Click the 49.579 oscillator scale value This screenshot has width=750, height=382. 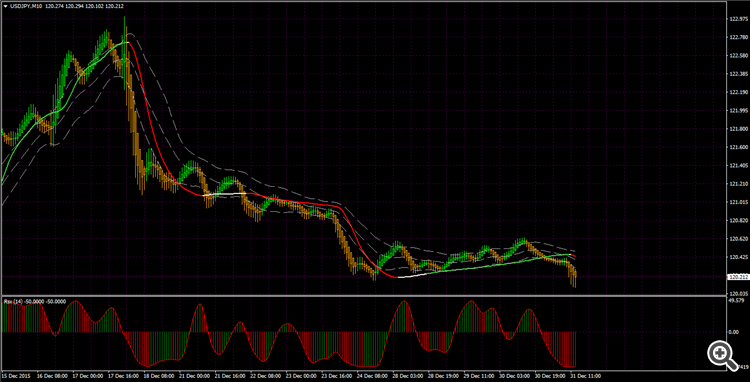pos(737,301)
